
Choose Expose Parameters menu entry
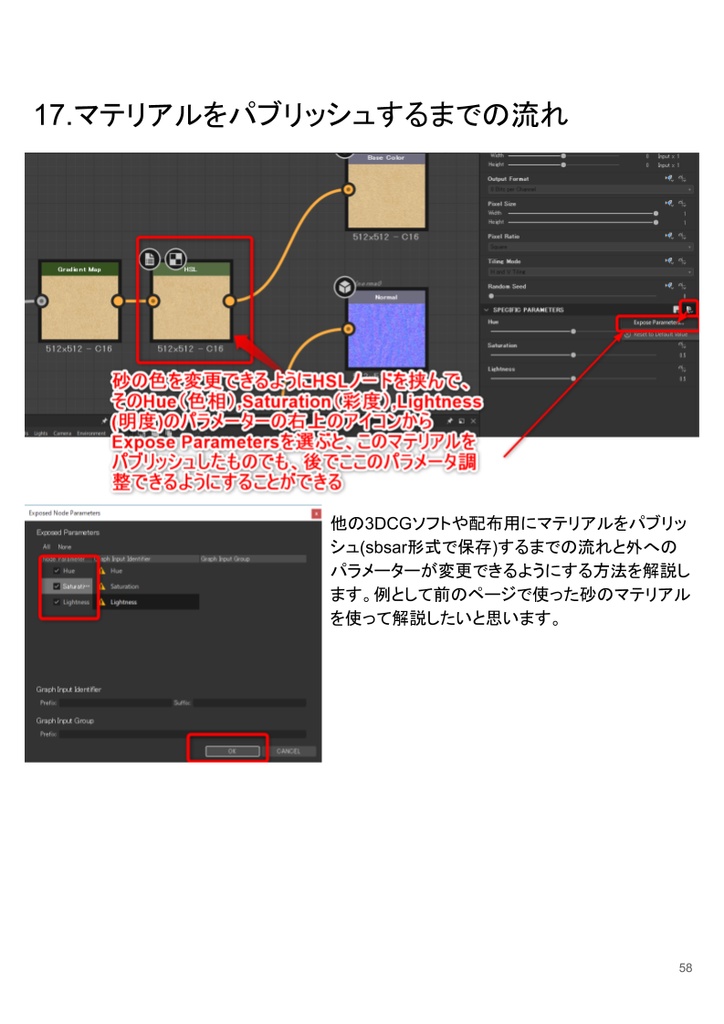(657, 323)
